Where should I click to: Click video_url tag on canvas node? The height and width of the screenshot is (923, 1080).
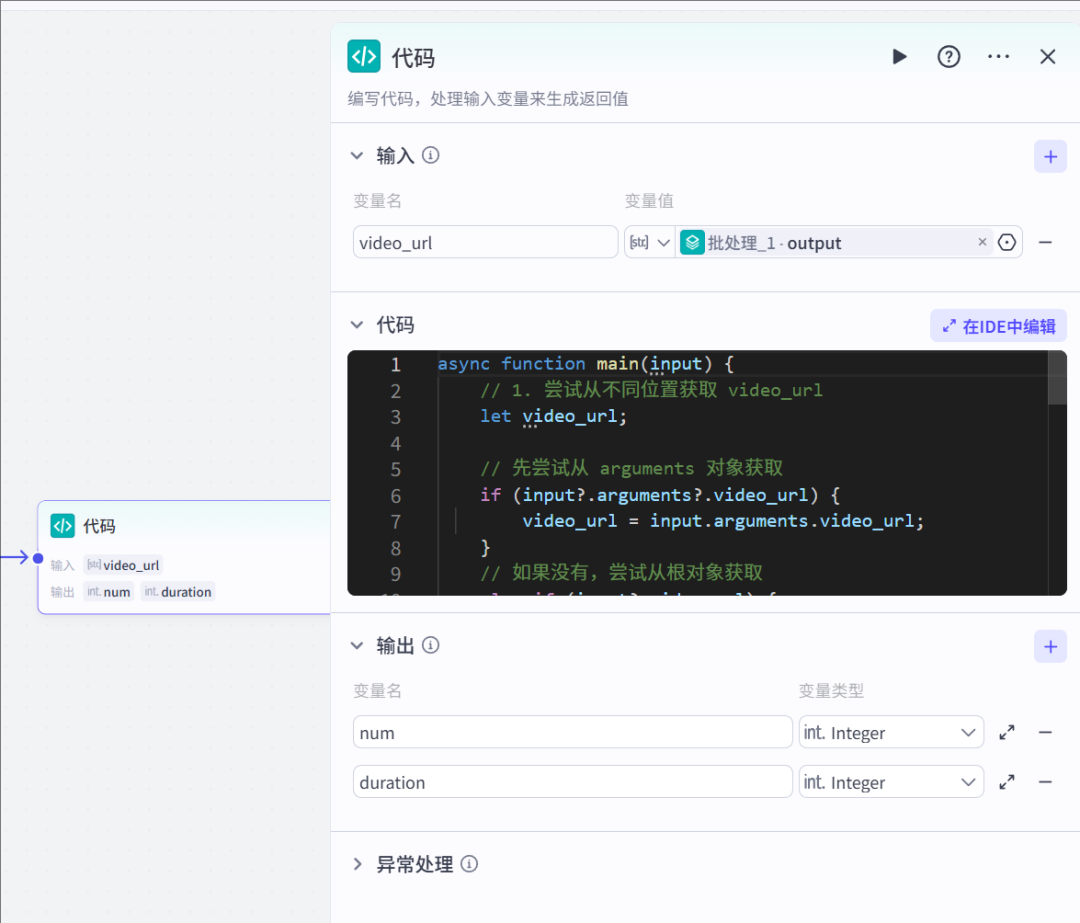click(x=123, y=565)
